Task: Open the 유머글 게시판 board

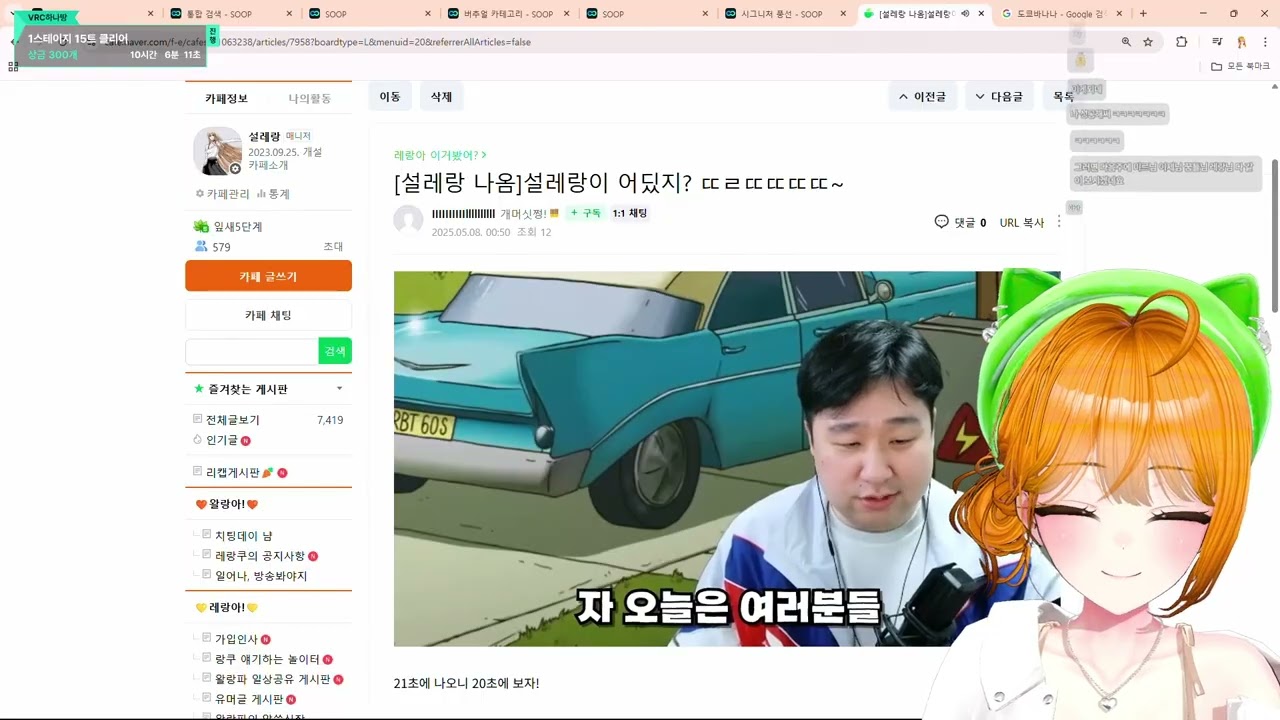Action: tap(249, 699)
